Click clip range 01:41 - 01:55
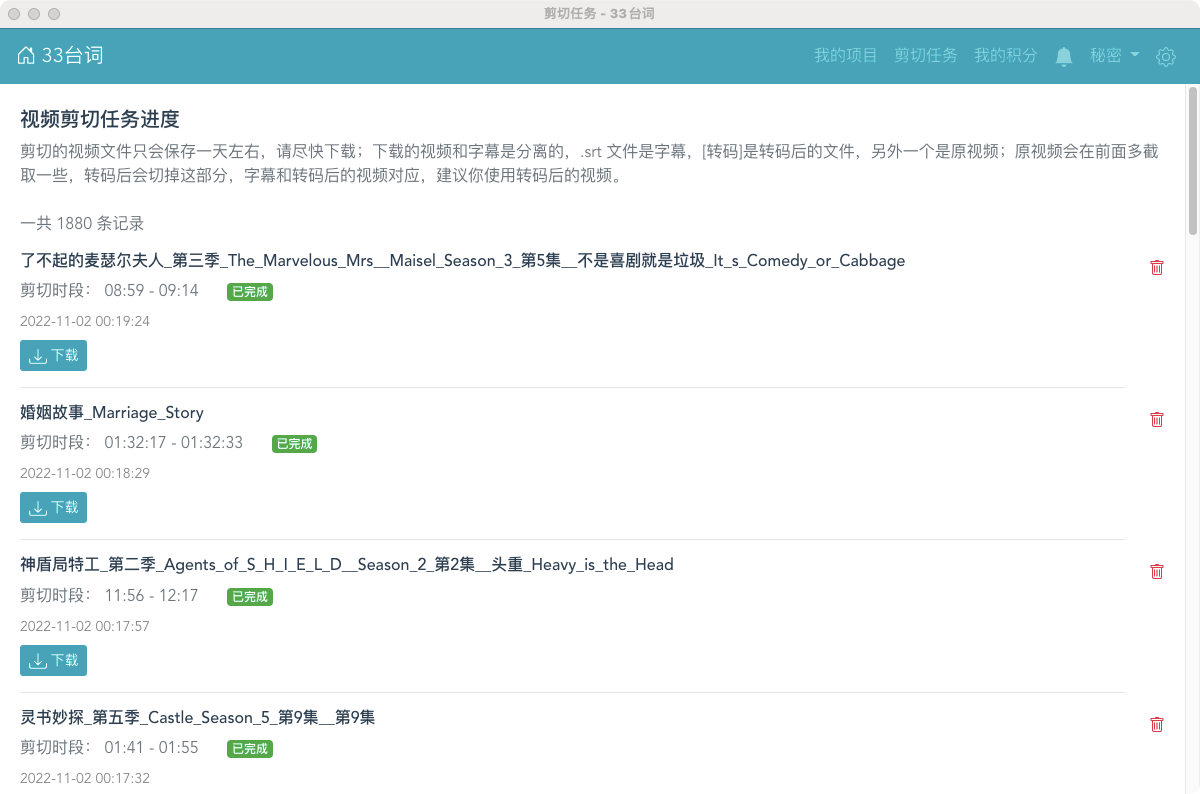The image size is (1200, 794). click(152, 748)
